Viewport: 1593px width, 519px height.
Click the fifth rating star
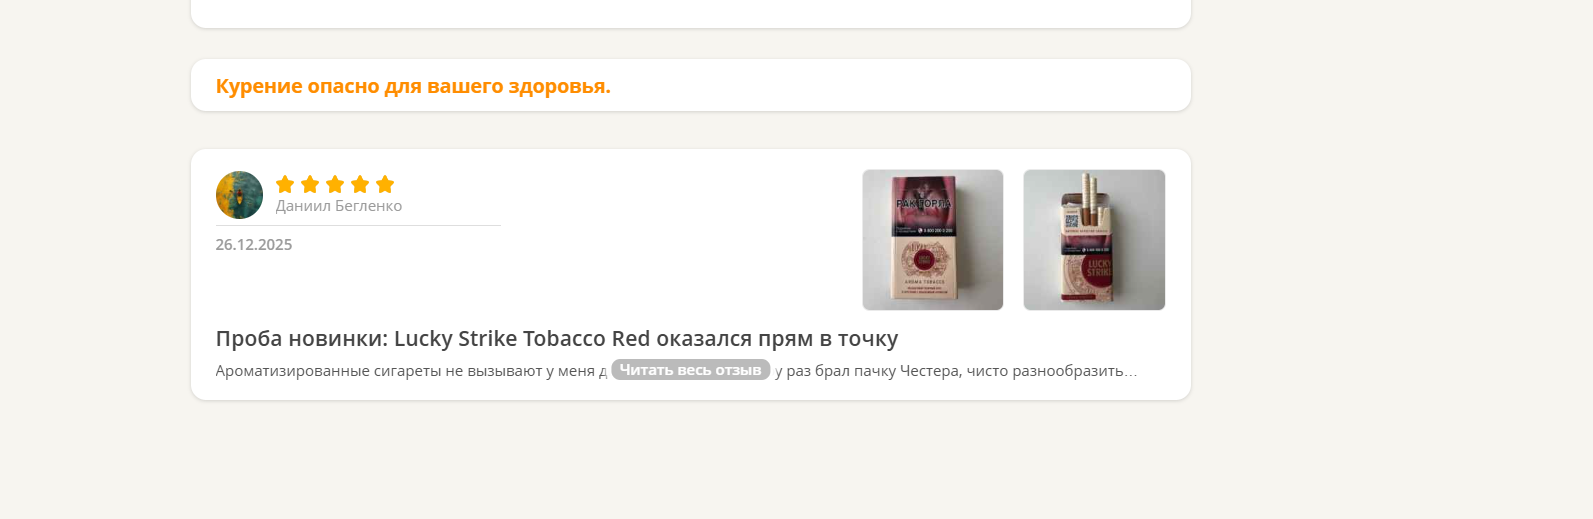point(385,184)
